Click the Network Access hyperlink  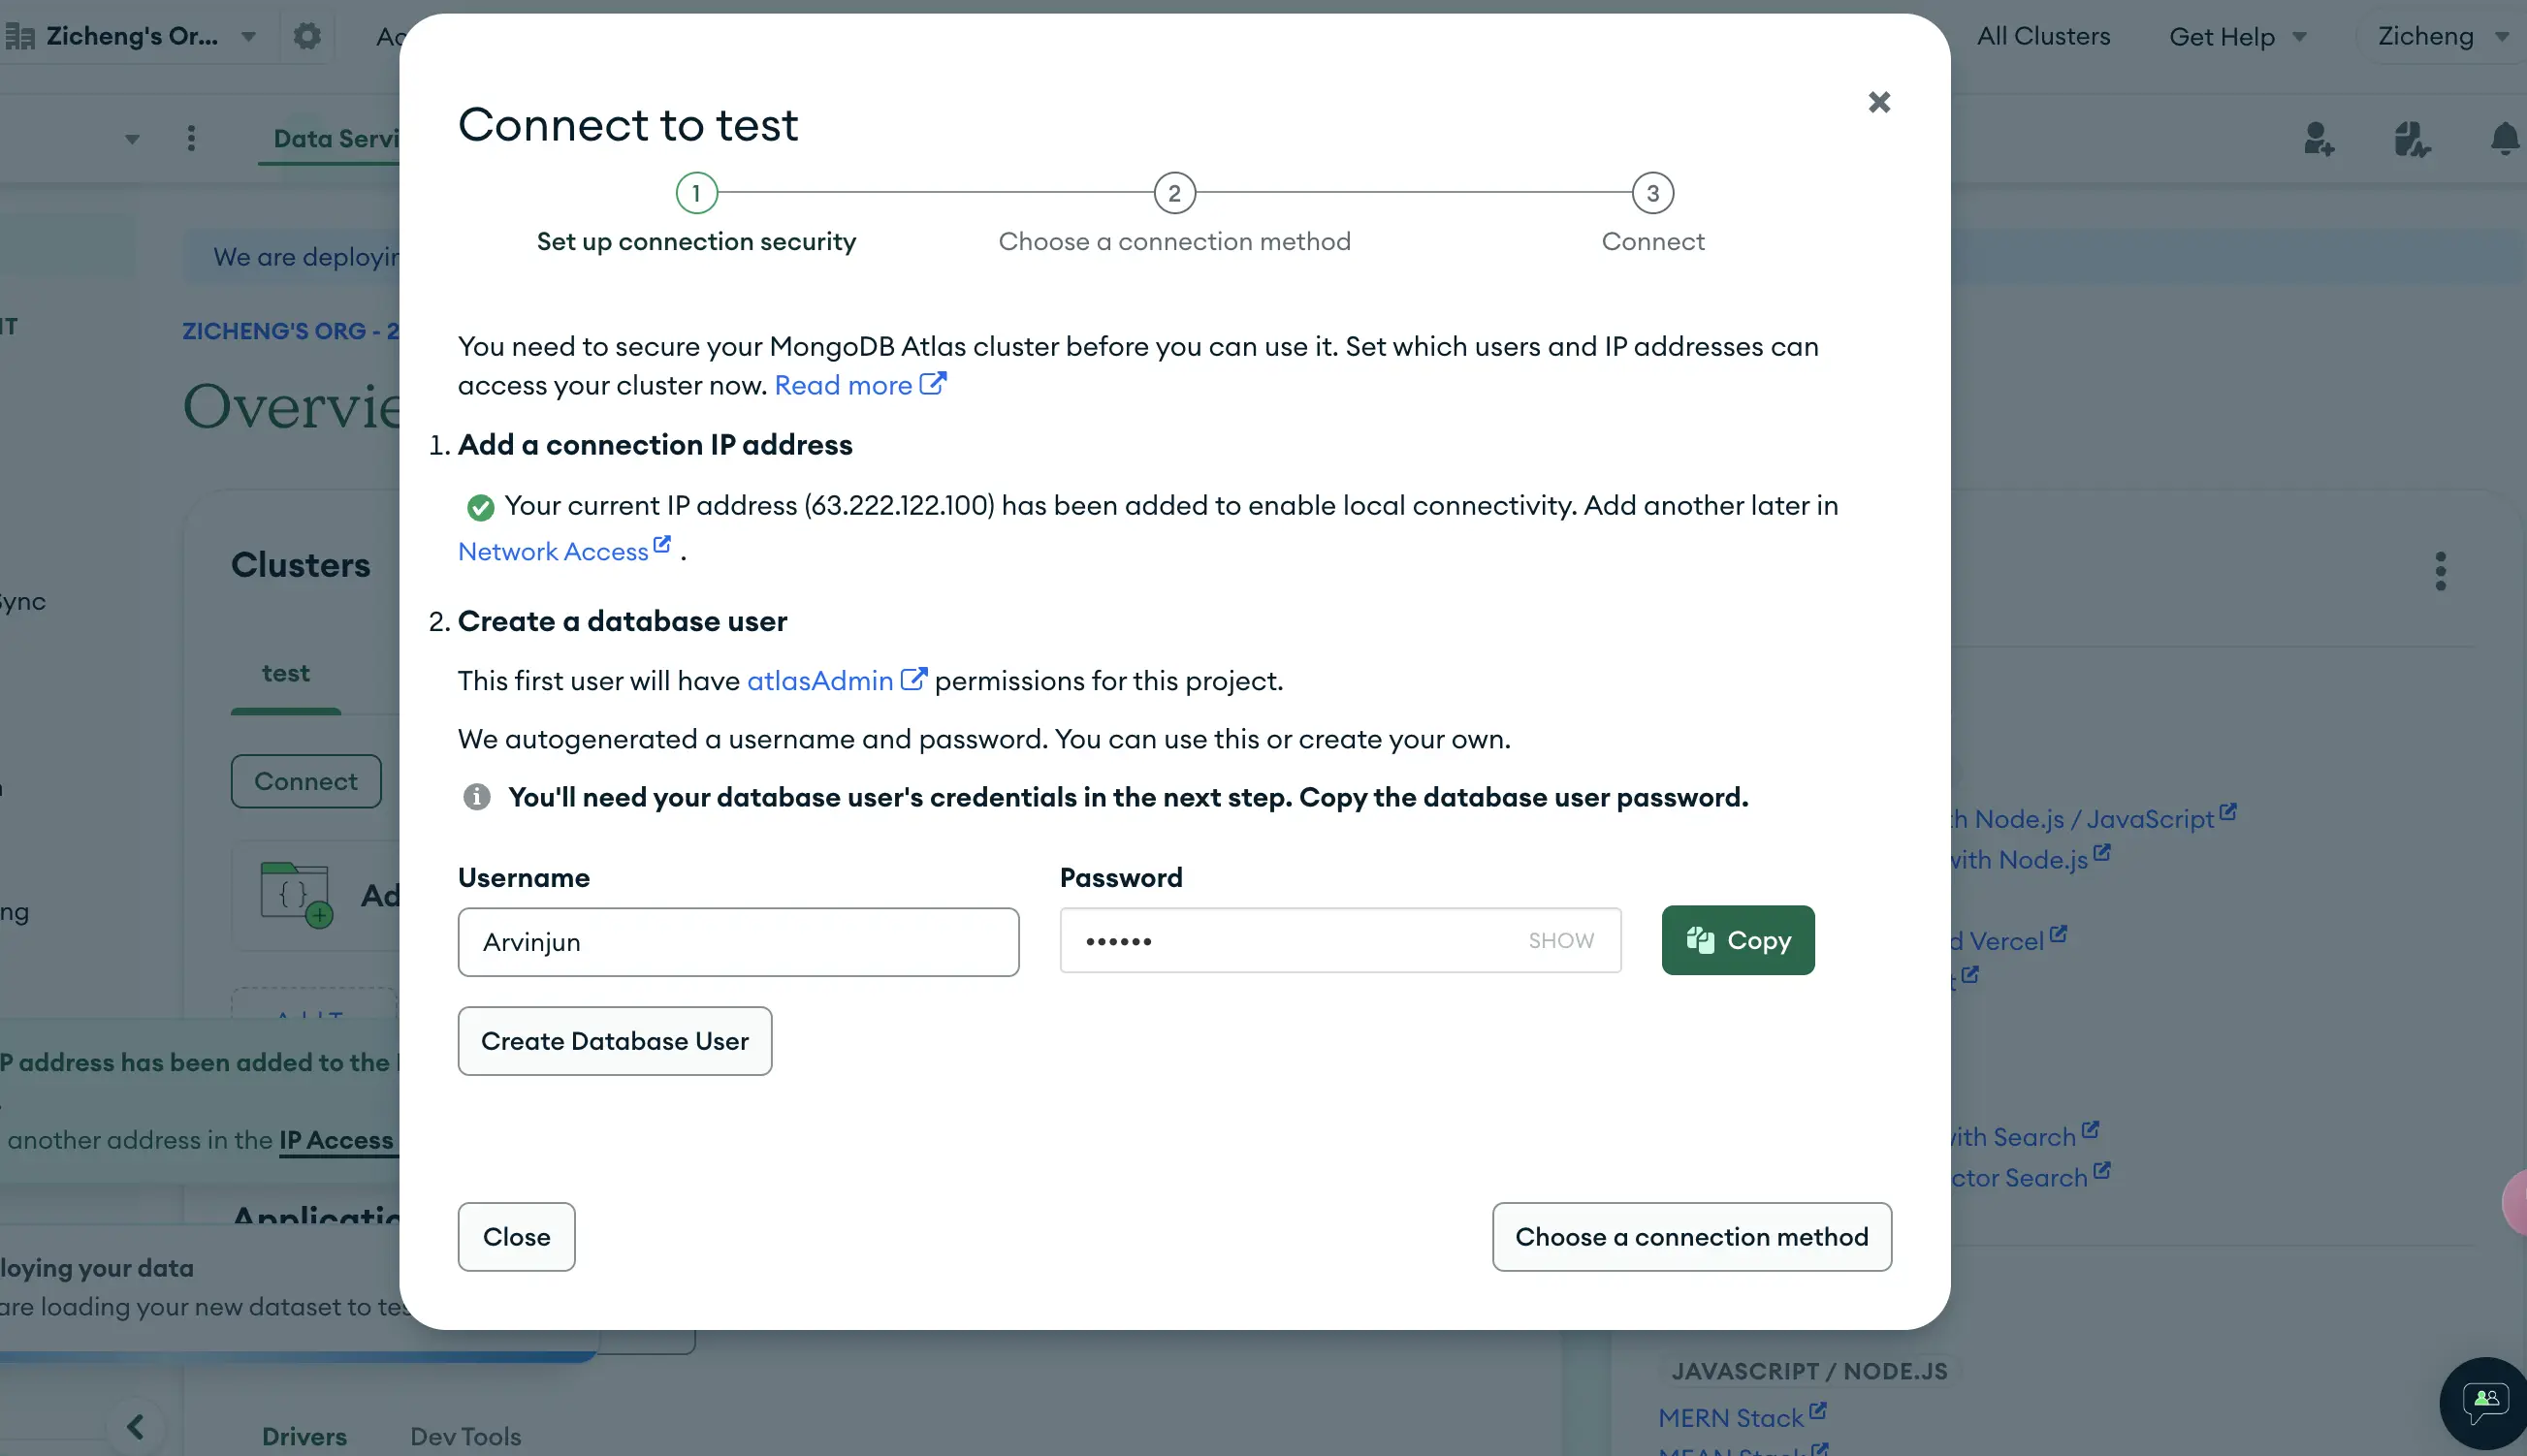(552, 551)
